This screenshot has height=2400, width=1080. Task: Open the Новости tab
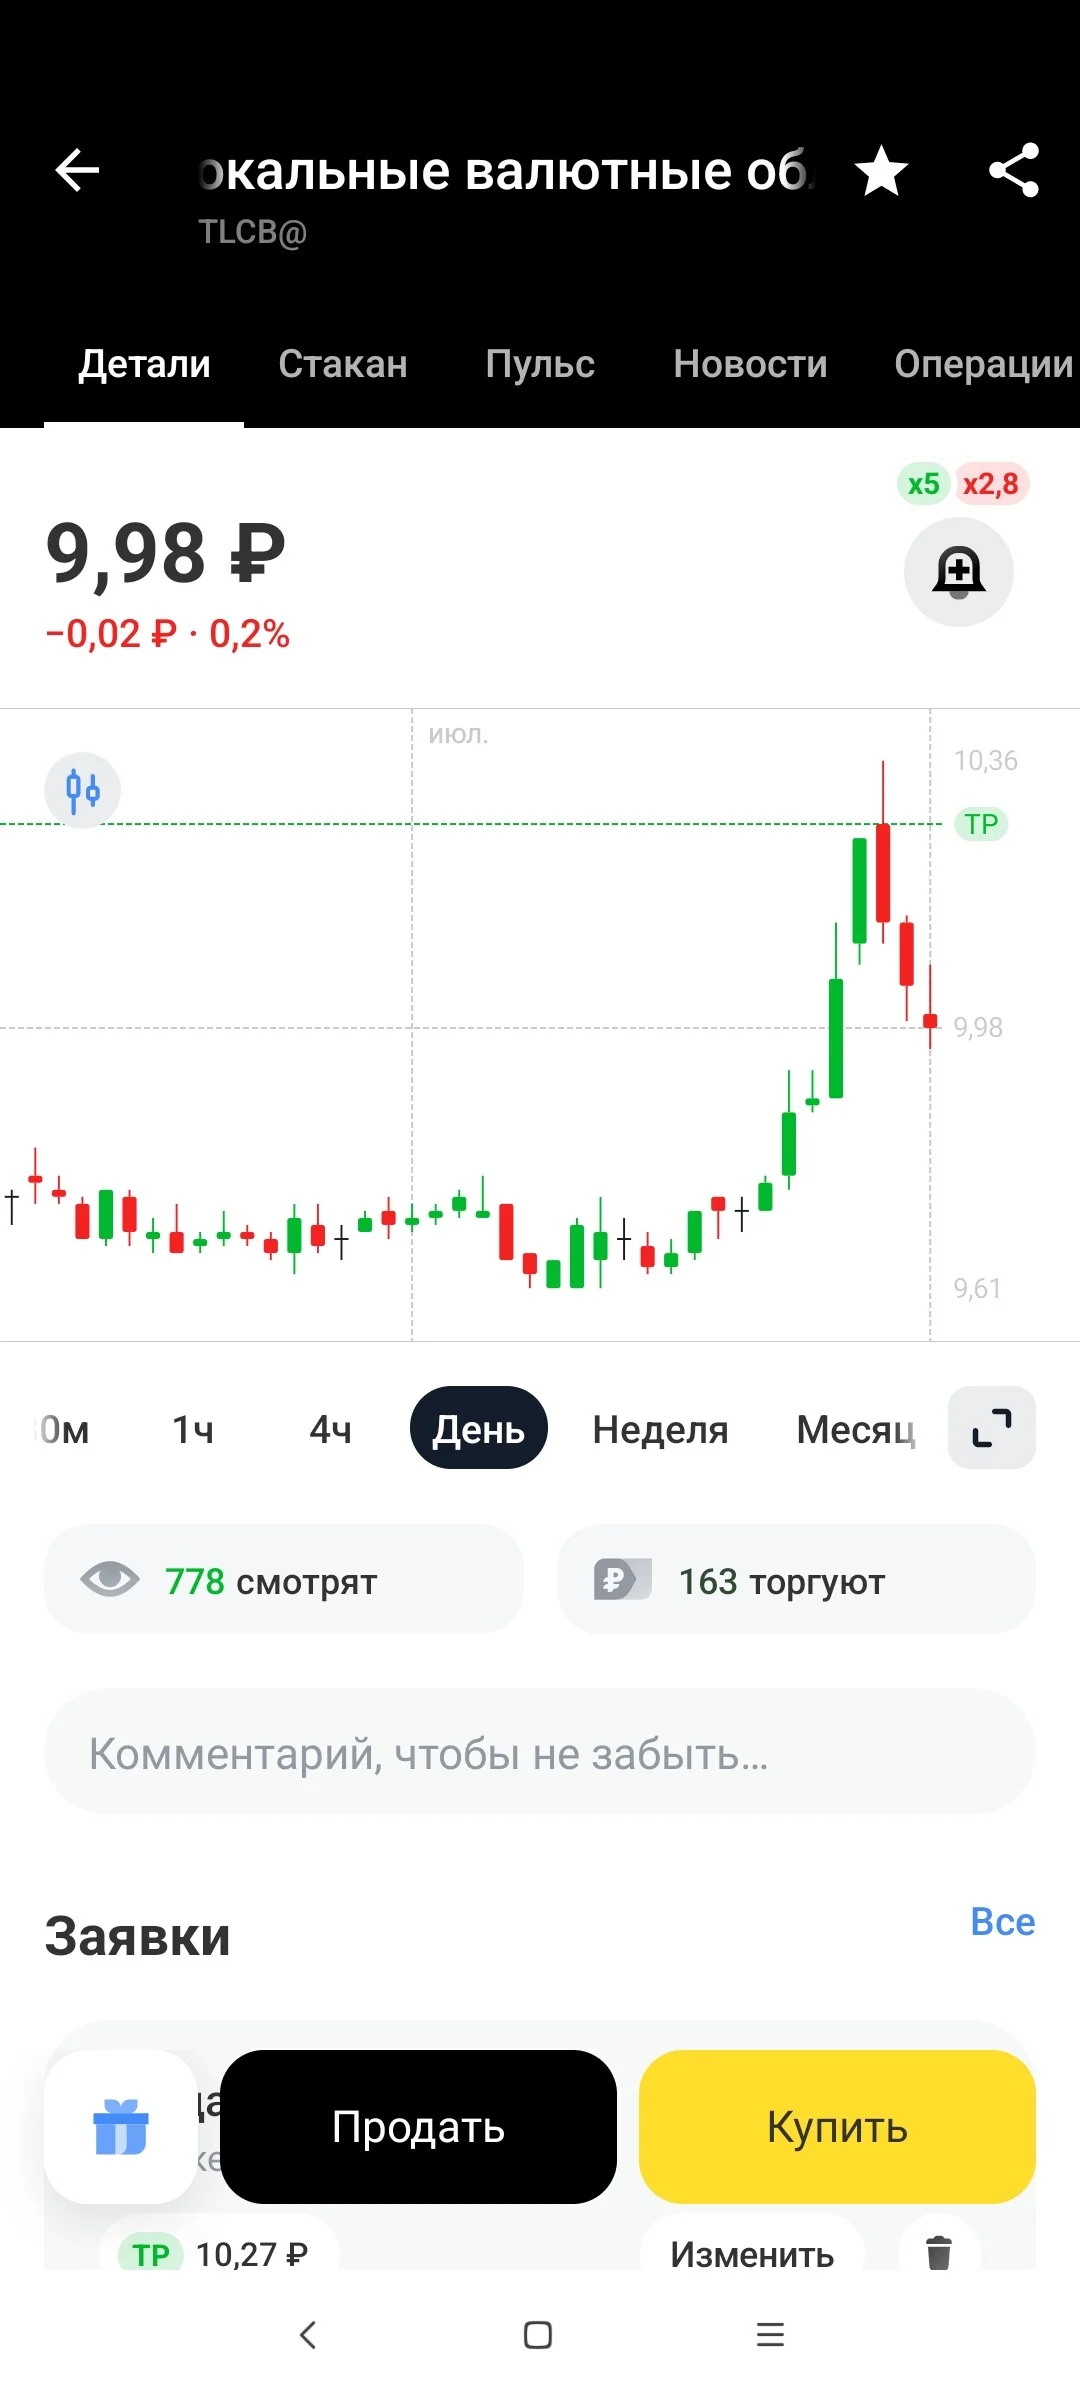[750, 364]
